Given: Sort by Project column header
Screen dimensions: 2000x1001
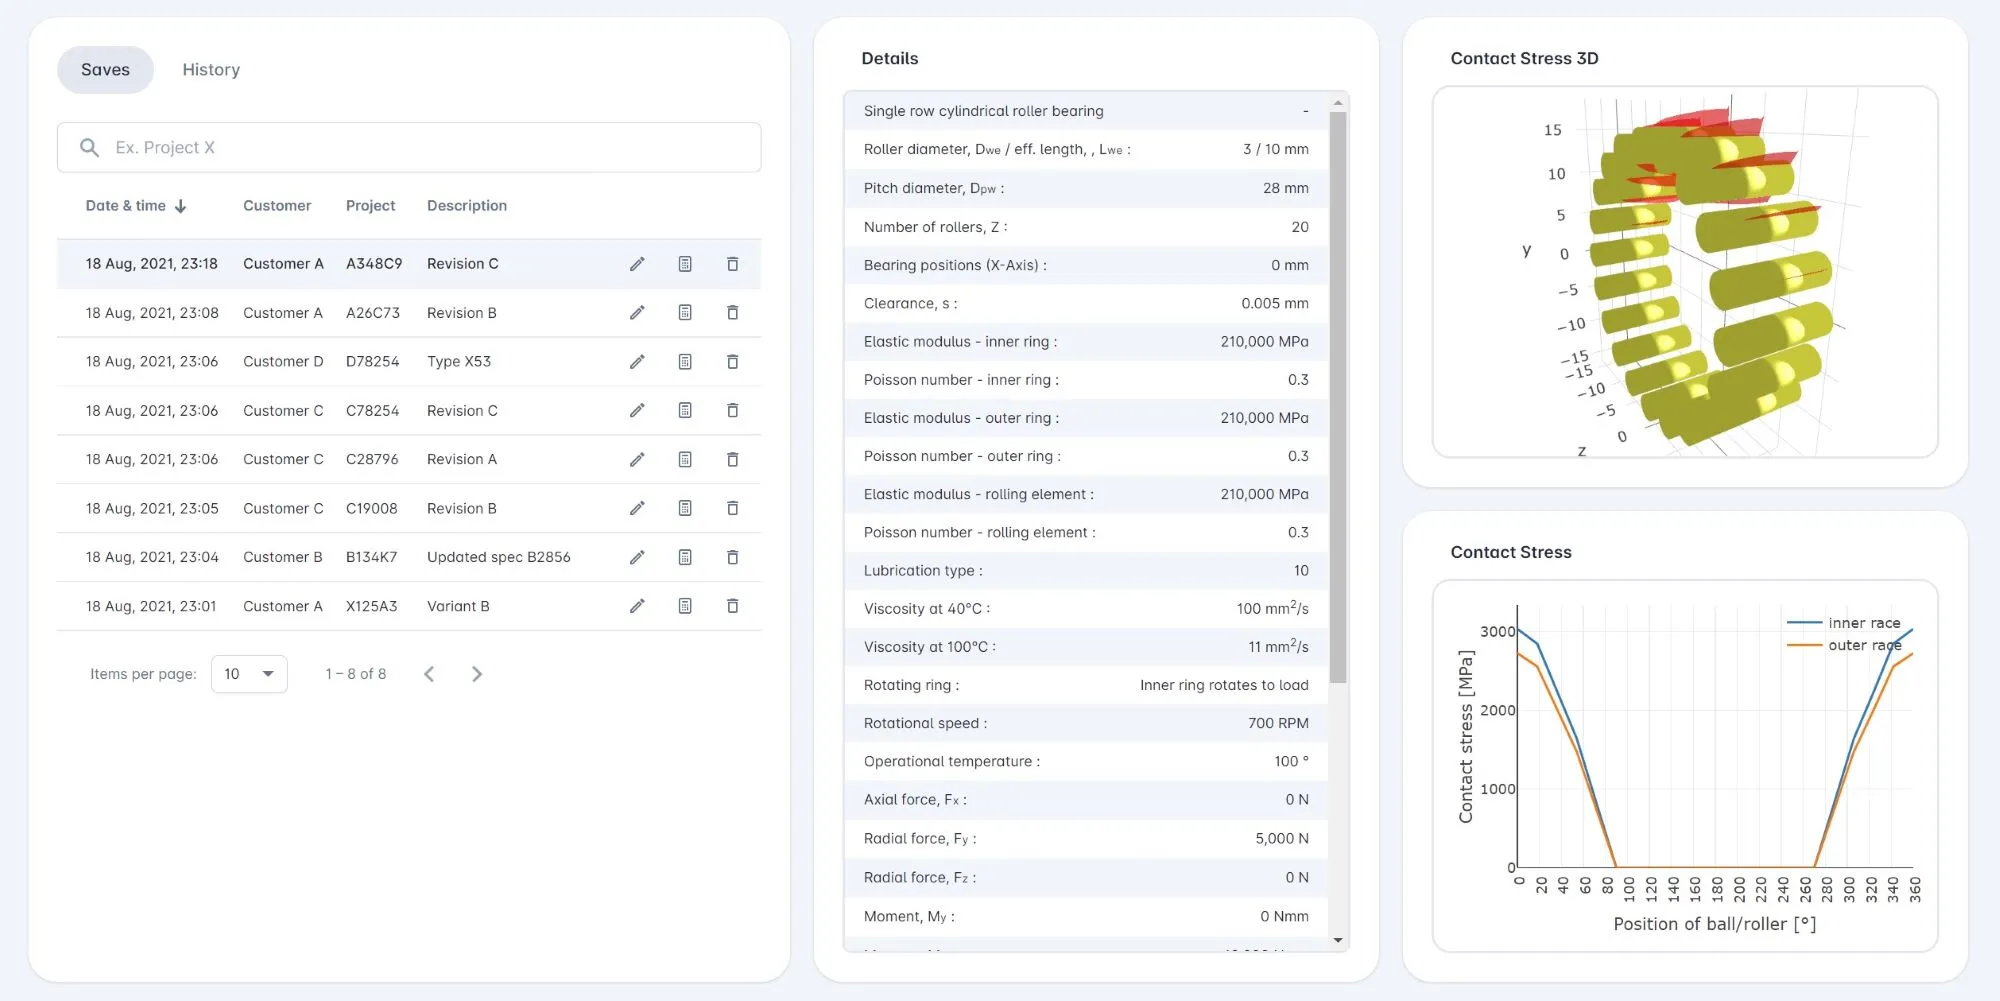Looking at the screenshot, I should [x=370, y=206].
